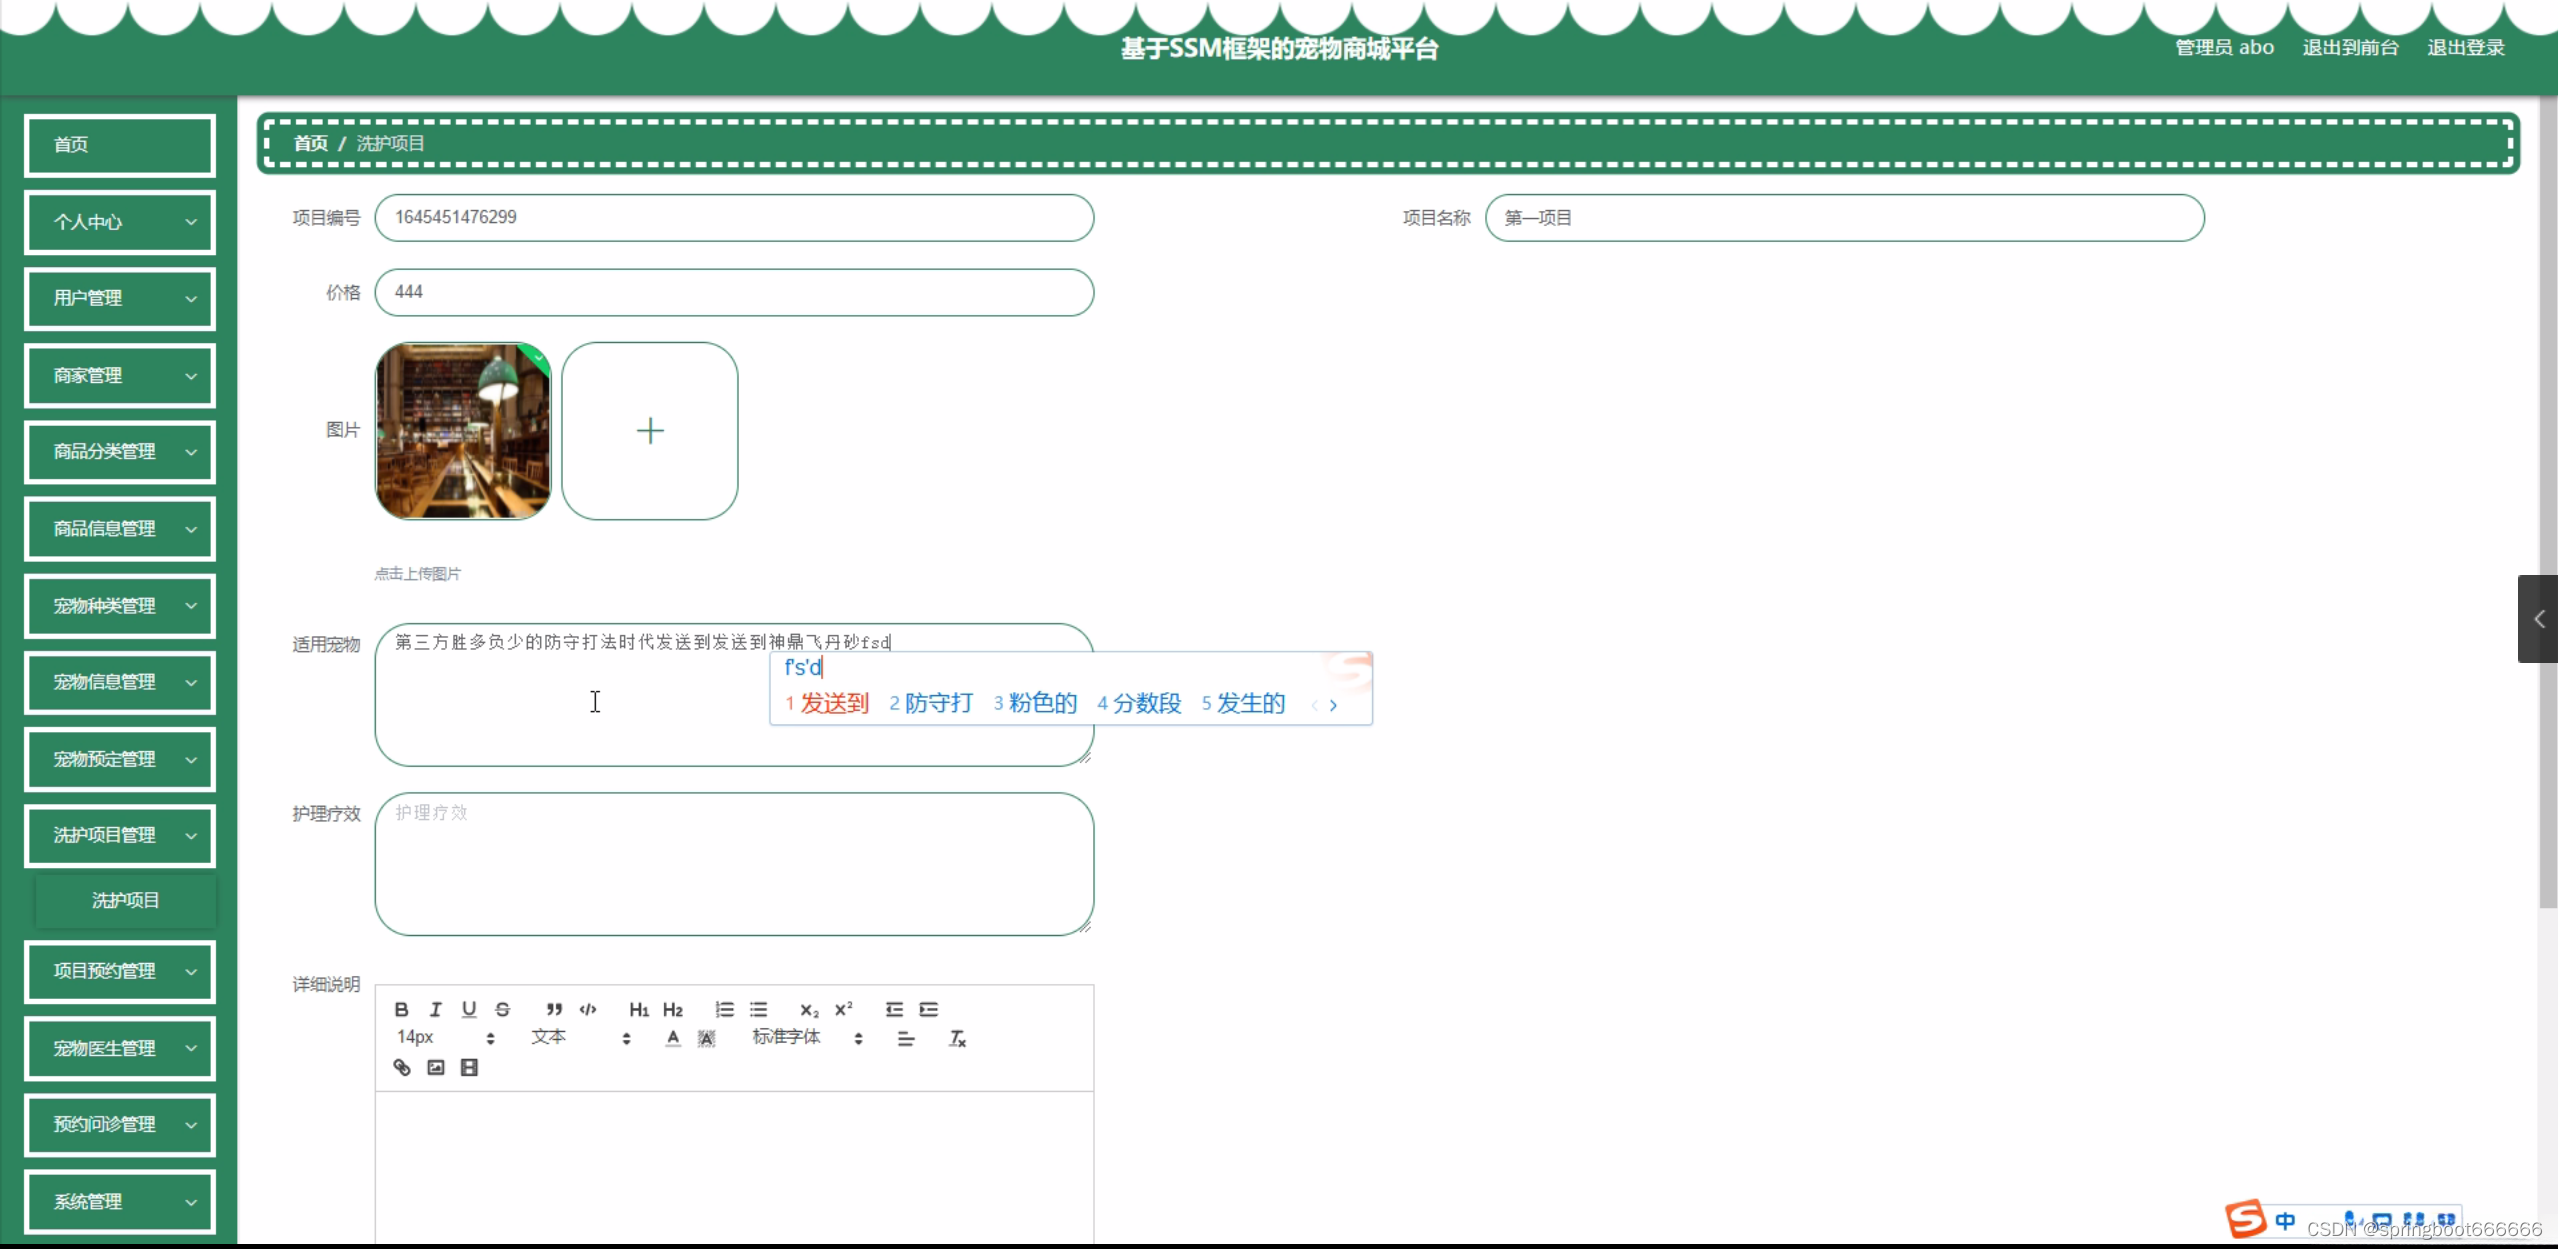
Task: Insert a code block in editor
Action: coord(588,1009)
